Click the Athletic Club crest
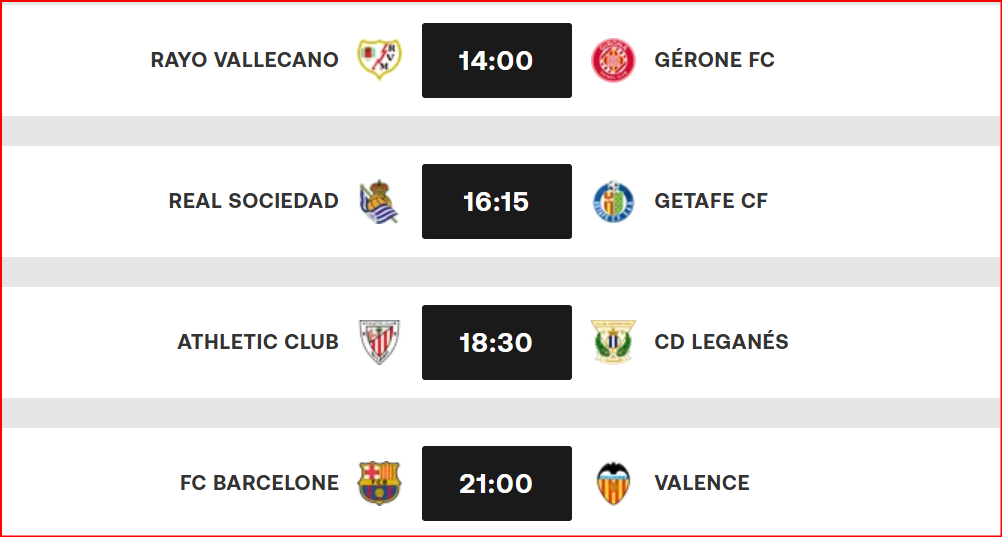The image size is (1002, 537). (379, 342)
